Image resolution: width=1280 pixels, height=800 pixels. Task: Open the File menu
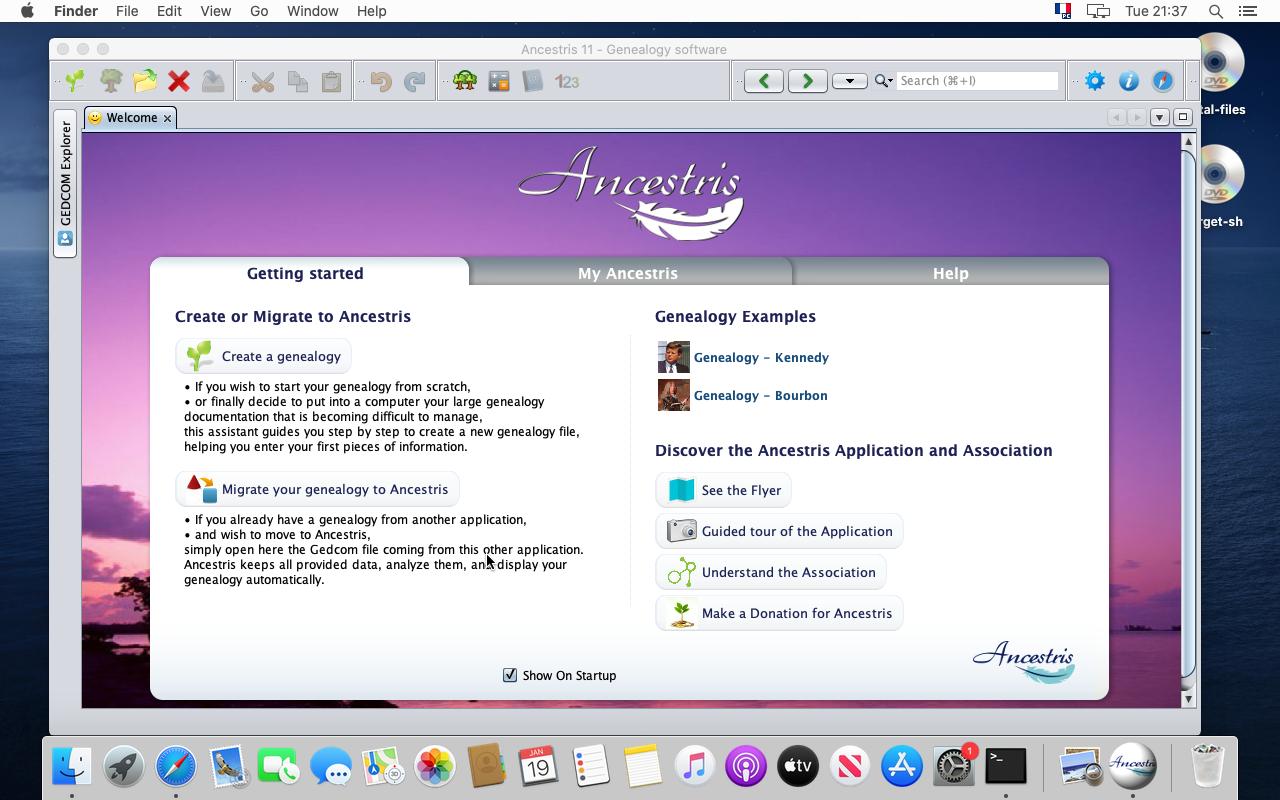pyautogui.click(x=127, y=11)
